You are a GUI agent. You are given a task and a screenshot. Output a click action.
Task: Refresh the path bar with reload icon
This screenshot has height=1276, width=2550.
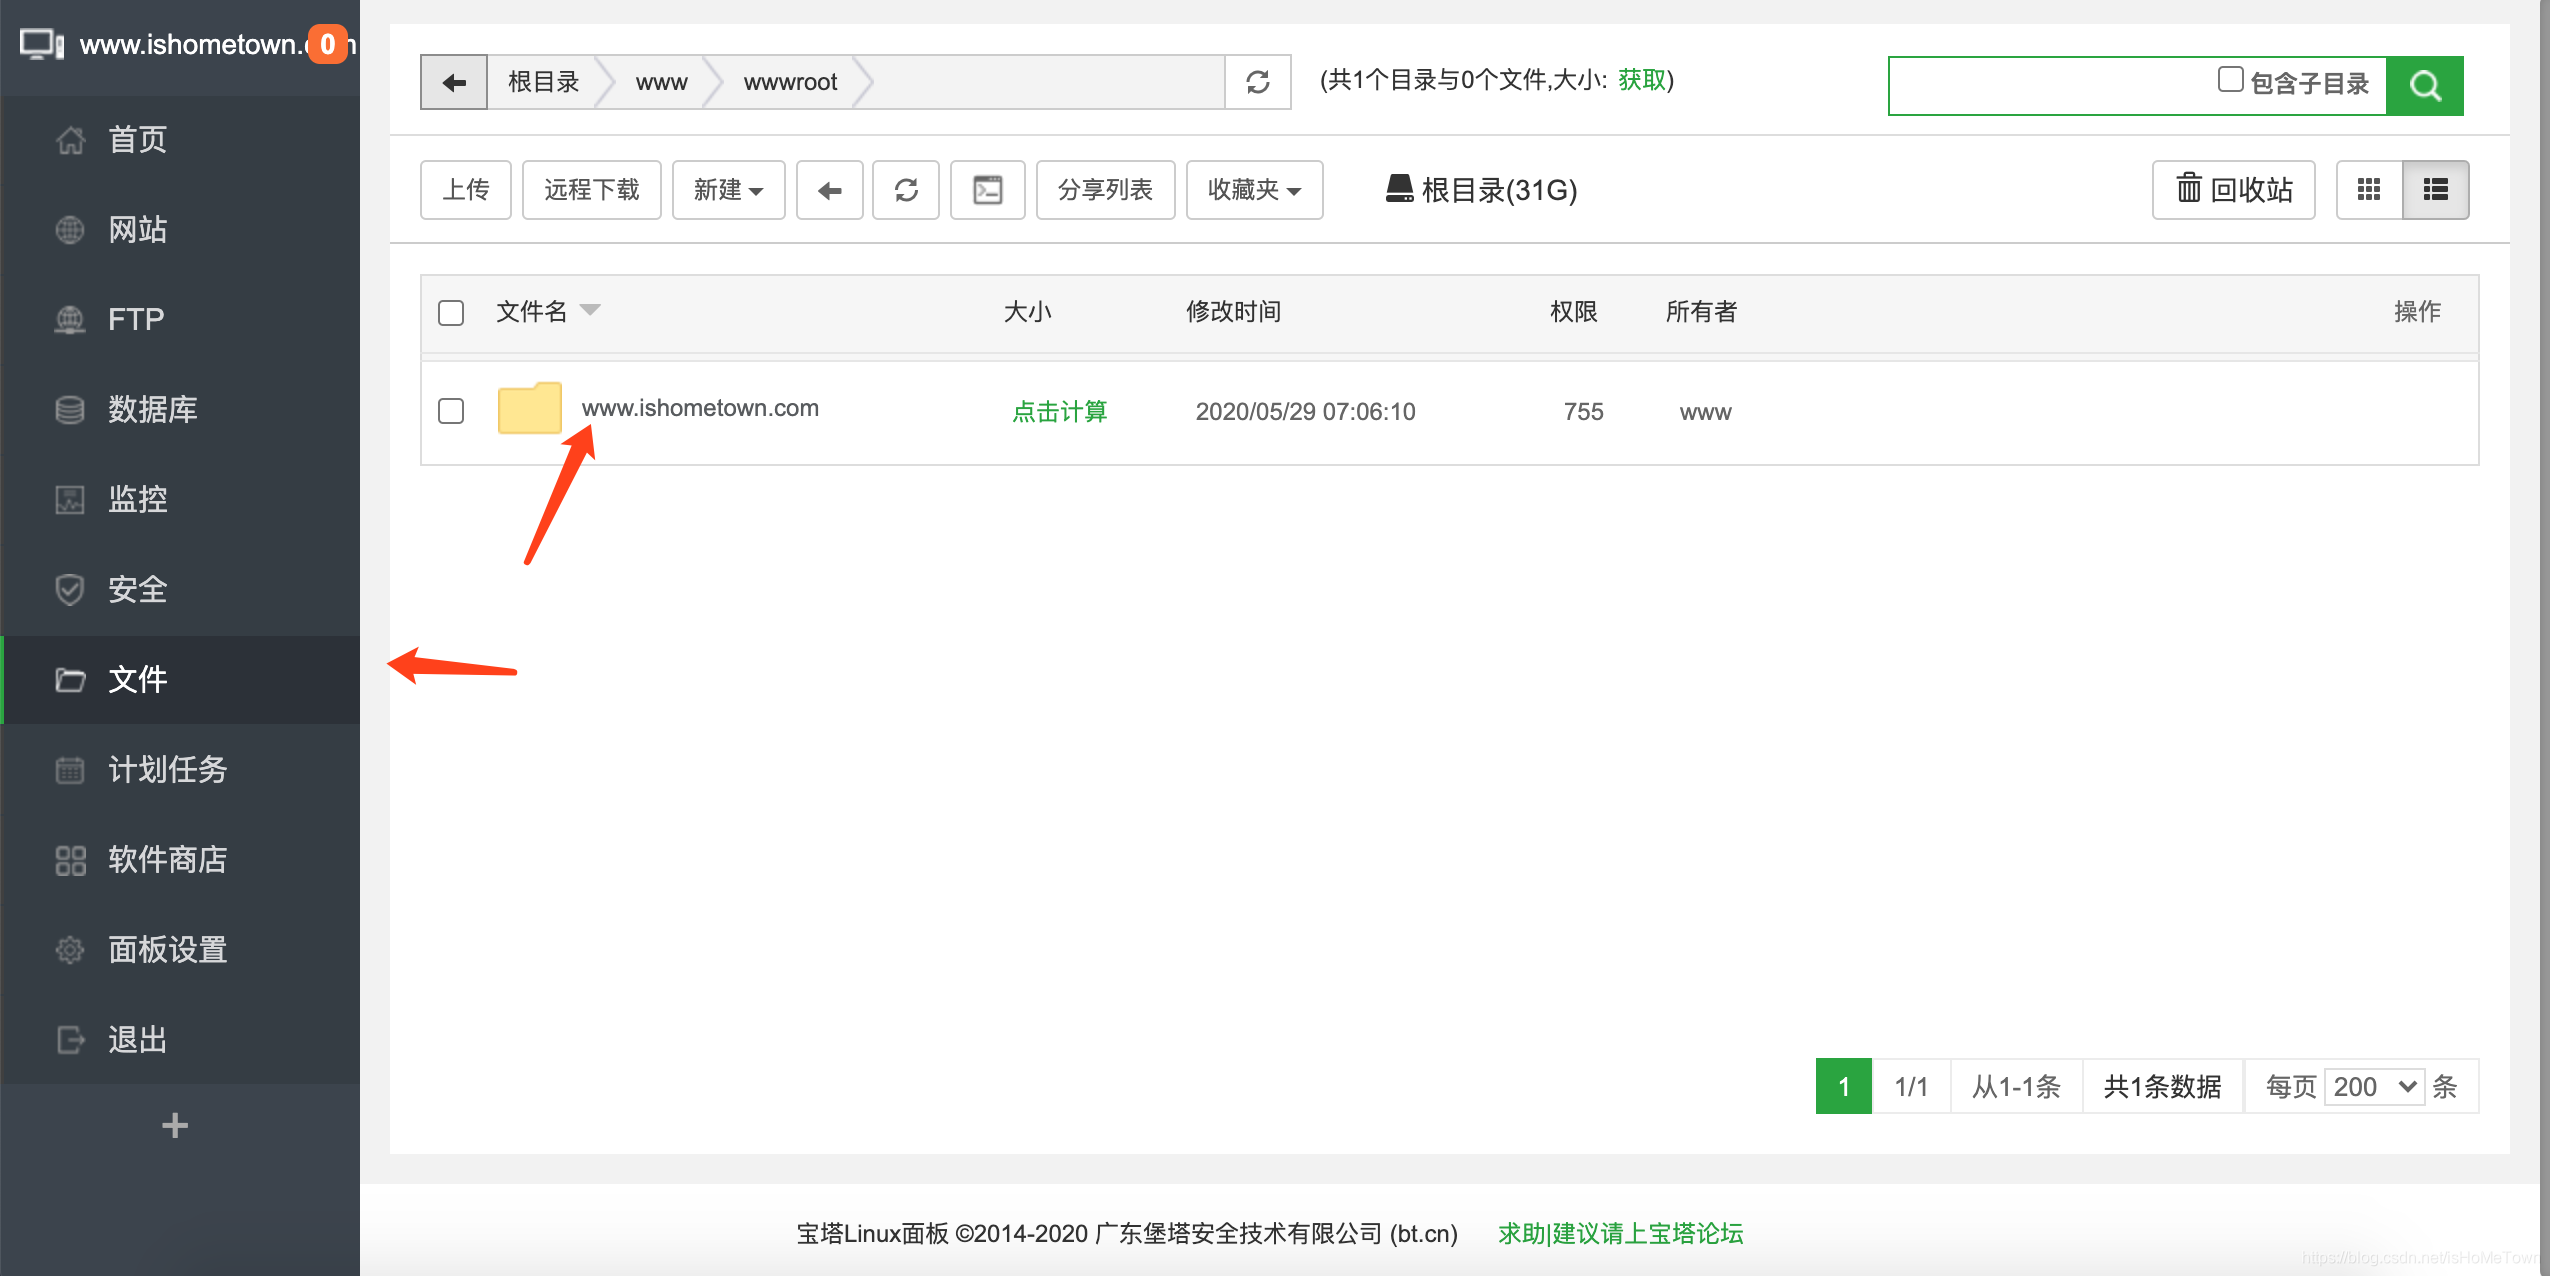1258,82
